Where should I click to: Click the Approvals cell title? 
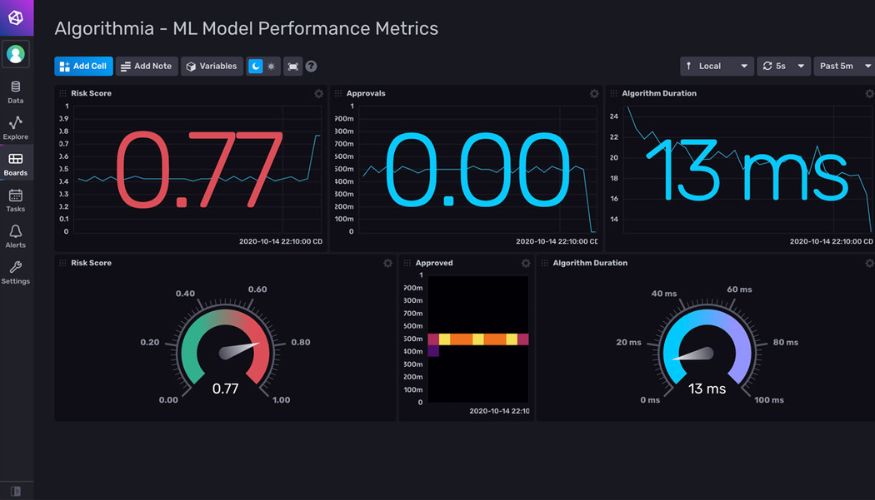pyautogui.click(x=366, y=93)
